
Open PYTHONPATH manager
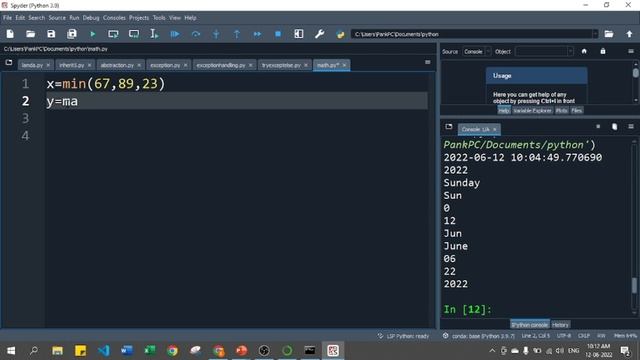coord(340,34)
